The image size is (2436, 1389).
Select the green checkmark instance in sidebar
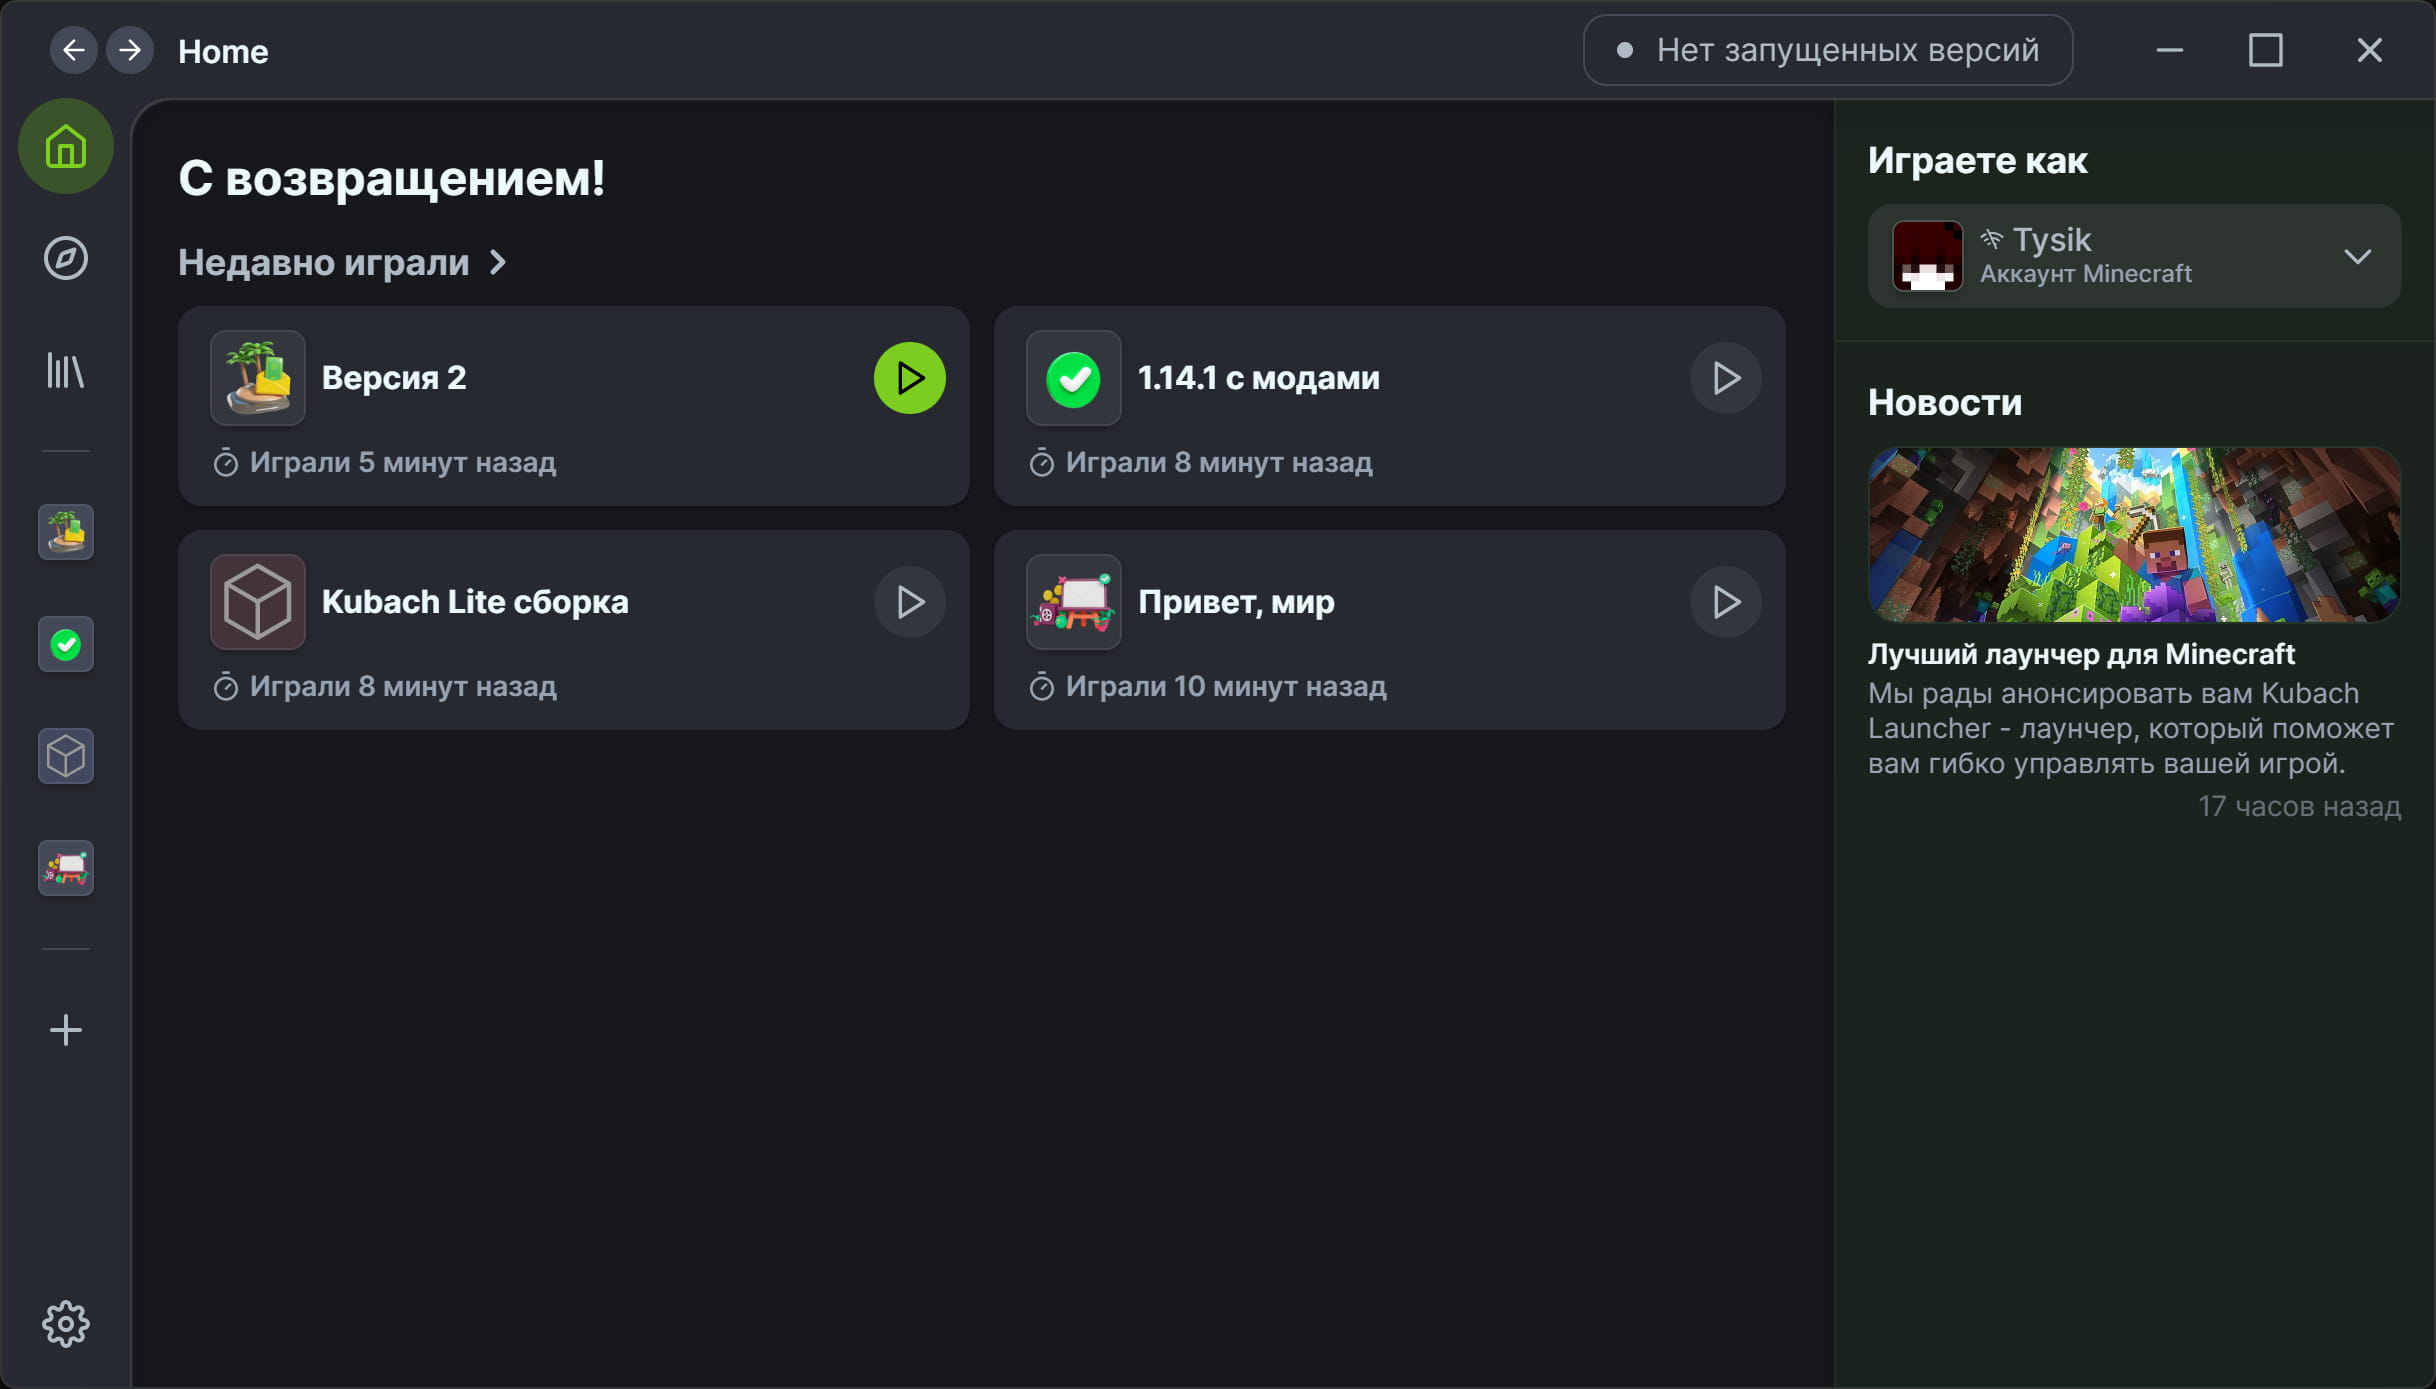click(x=66, y=645)
